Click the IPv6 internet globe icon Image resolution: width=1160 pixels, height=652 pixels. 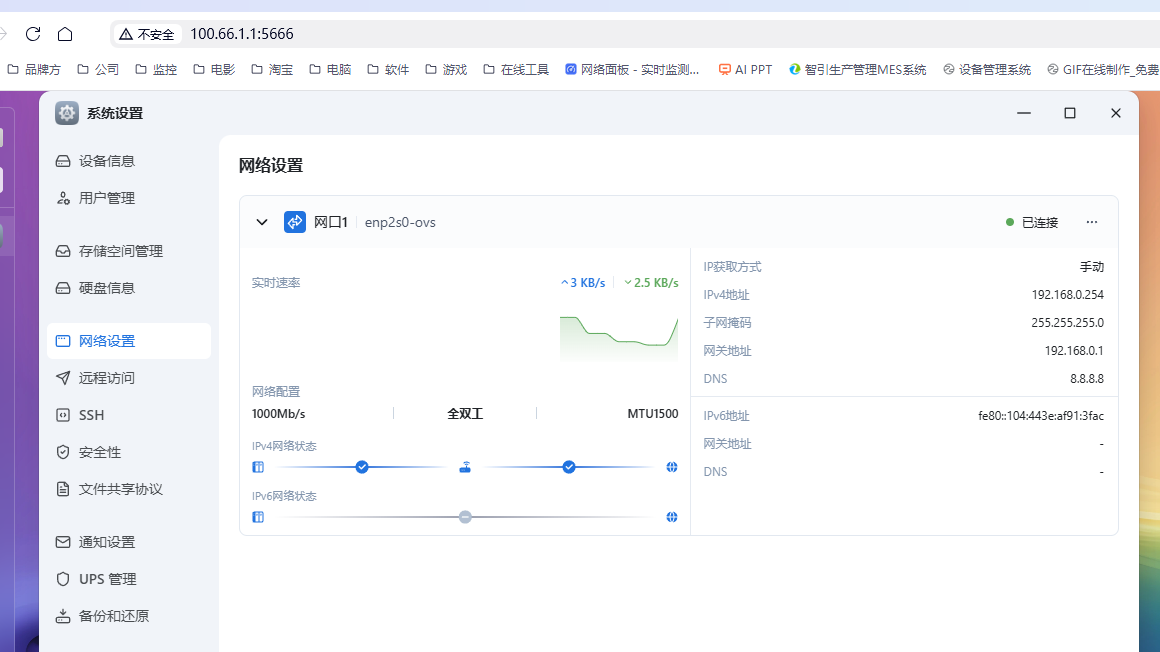point(672,517)
